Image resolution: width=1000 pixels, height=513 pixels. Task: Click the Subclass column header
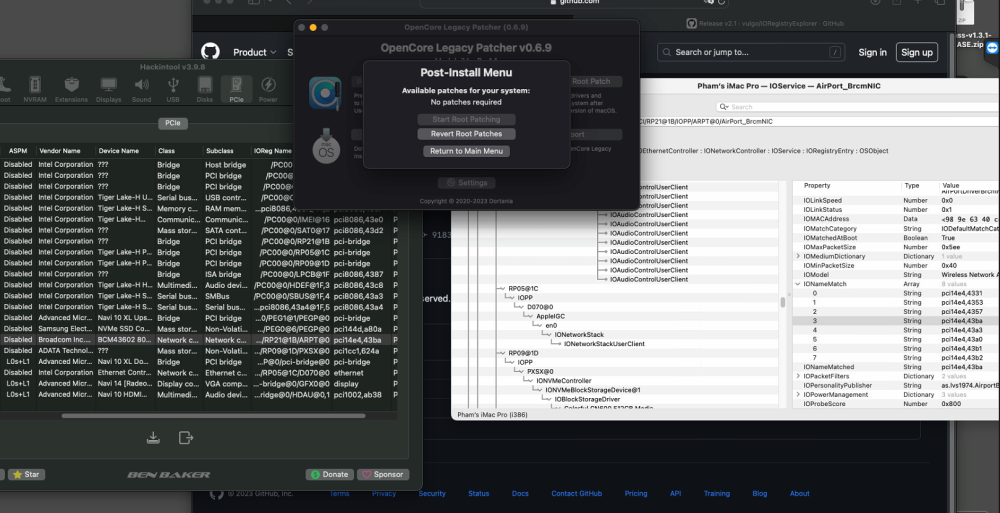tap(219, 151)
